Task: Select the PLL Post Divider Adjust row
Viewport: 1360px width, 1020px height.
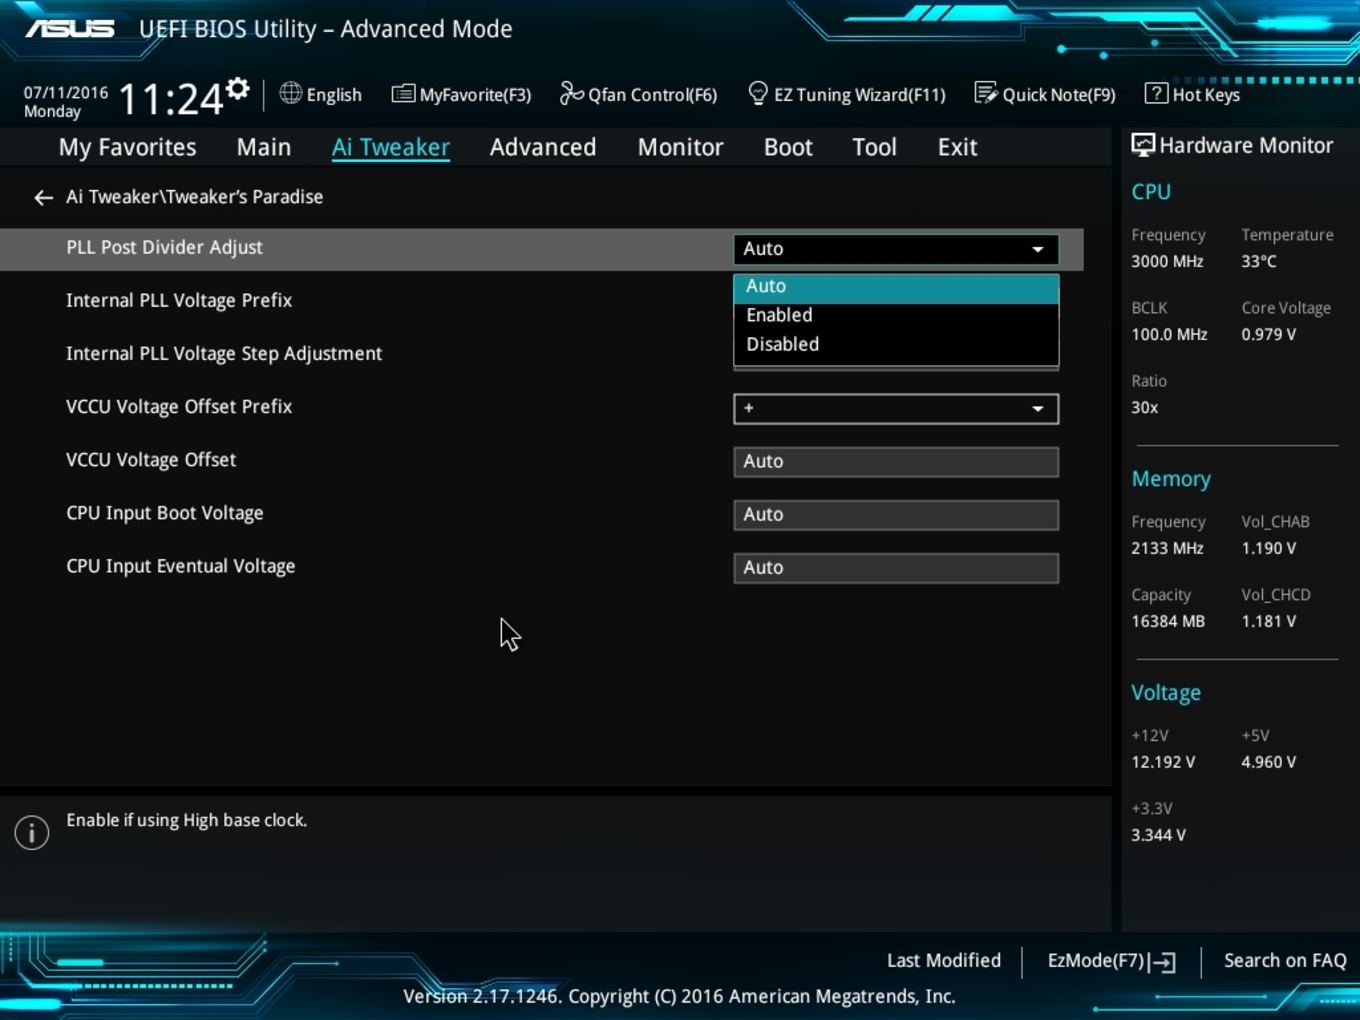Action: click(541, 249)
